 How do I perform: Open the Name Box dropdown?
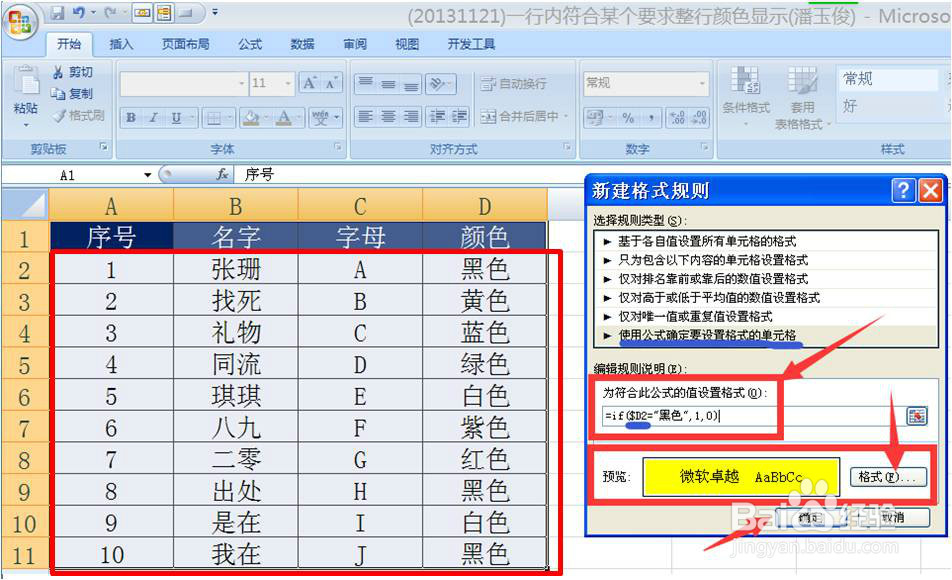[x=146, y=173]
